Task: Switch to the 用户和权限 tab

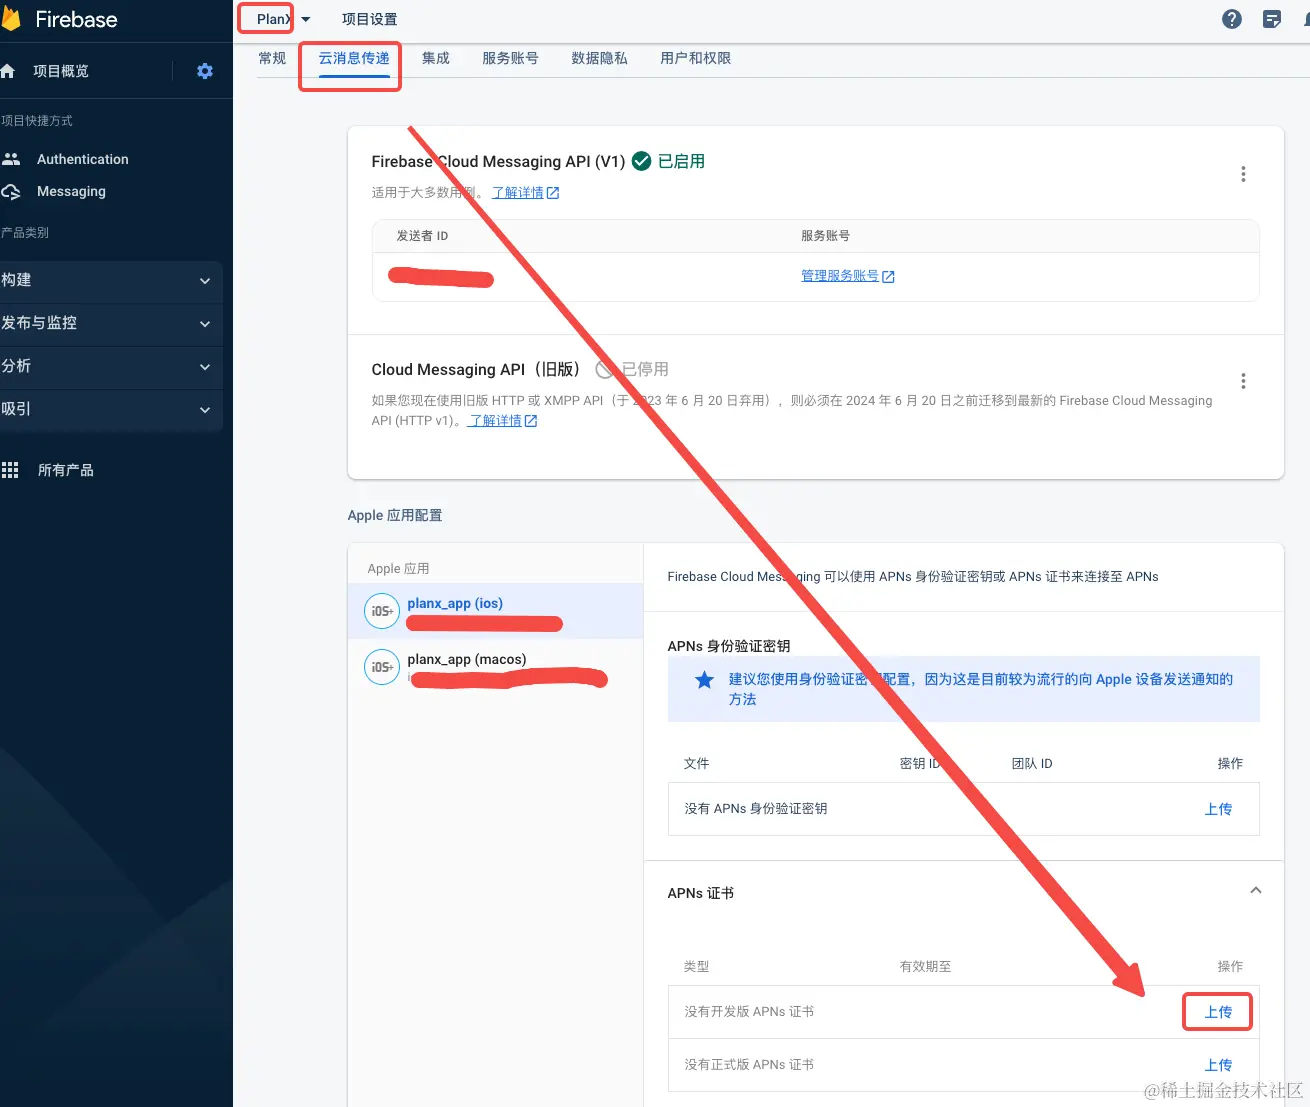Action: coord(696,58)
